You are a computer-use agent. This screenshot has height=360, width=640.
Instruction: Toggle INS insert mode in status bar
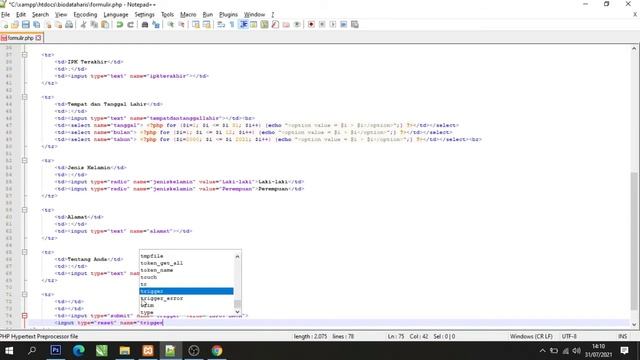pyautogui.click(x=622, y=336)
